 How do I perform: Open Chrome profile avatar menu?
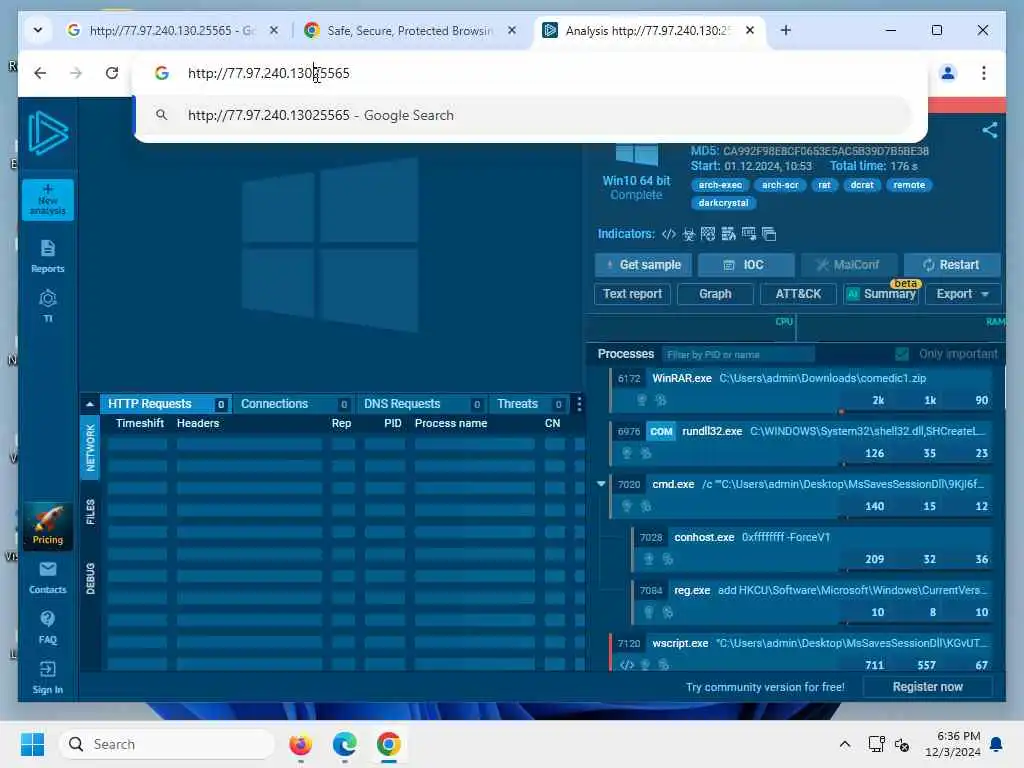948,73
